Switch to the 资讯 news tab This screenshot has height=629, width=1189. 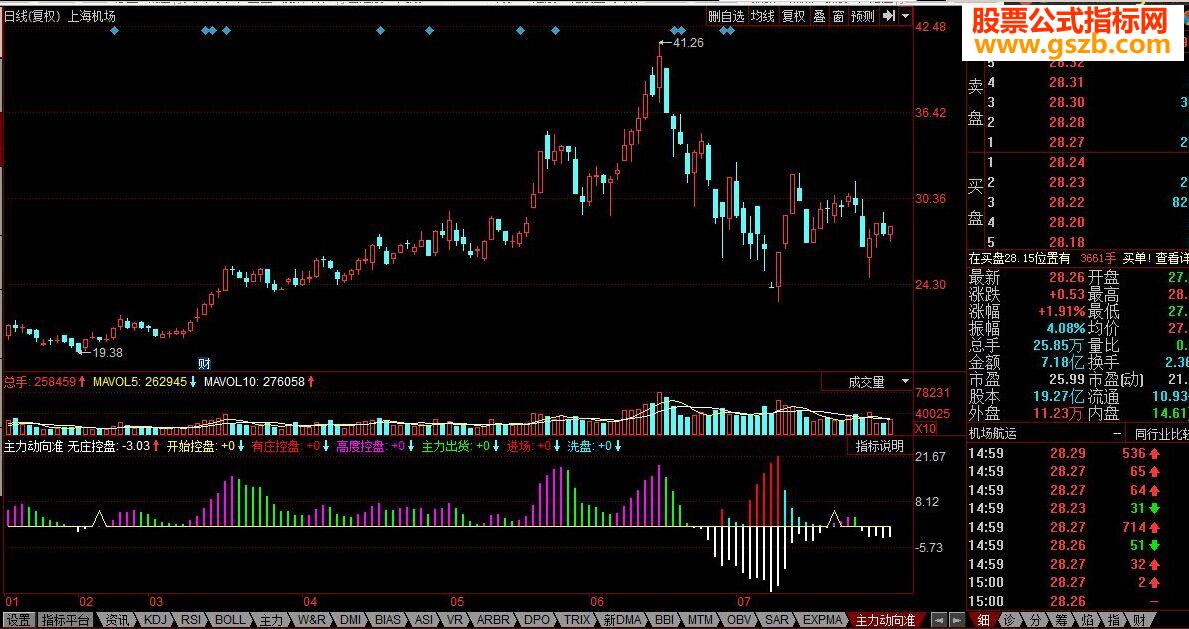point(118,620)
